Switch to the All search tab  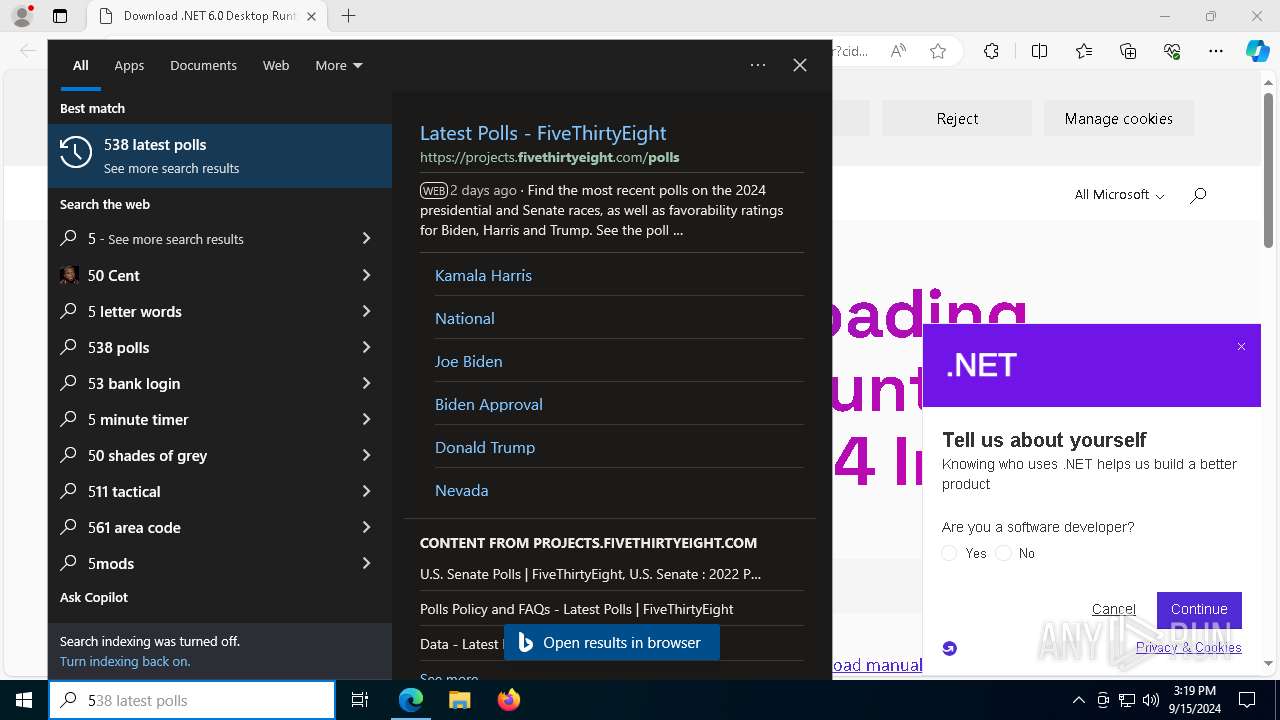pyautogui.click(x=81, y=65)
